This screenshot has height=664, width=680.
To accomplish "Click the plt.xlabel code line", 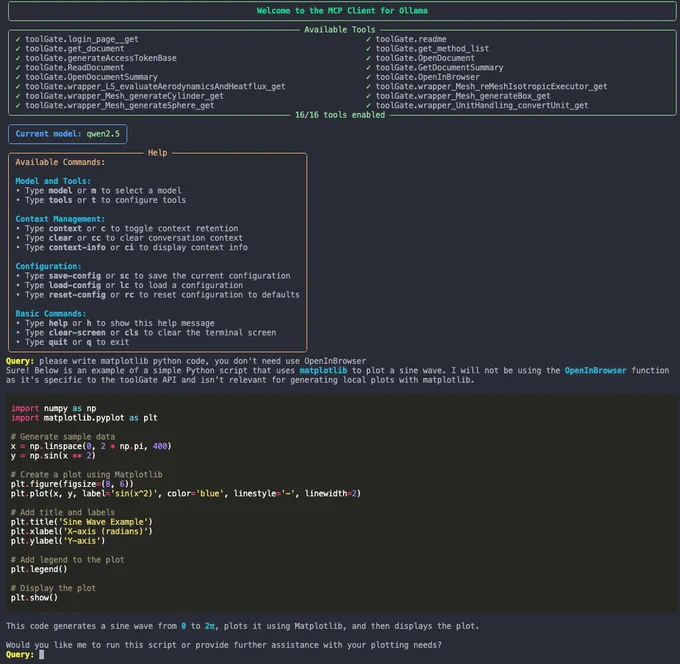I will (82, 532).
